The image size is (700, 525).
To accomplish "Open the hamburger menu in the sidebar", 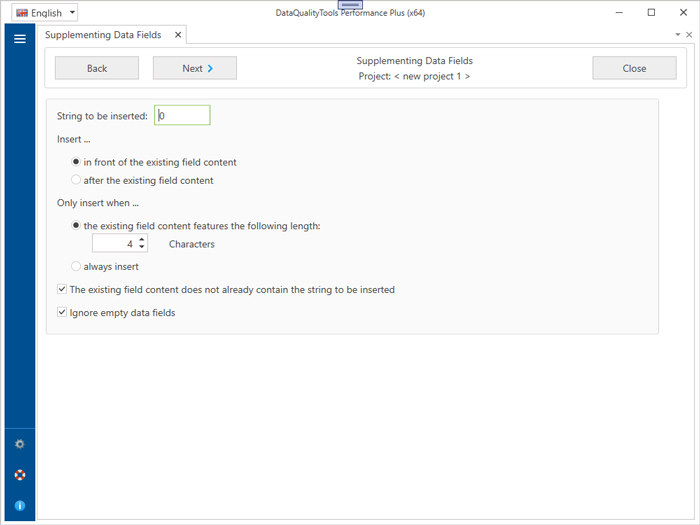I will pyautogui.click(x=20, y=39).
